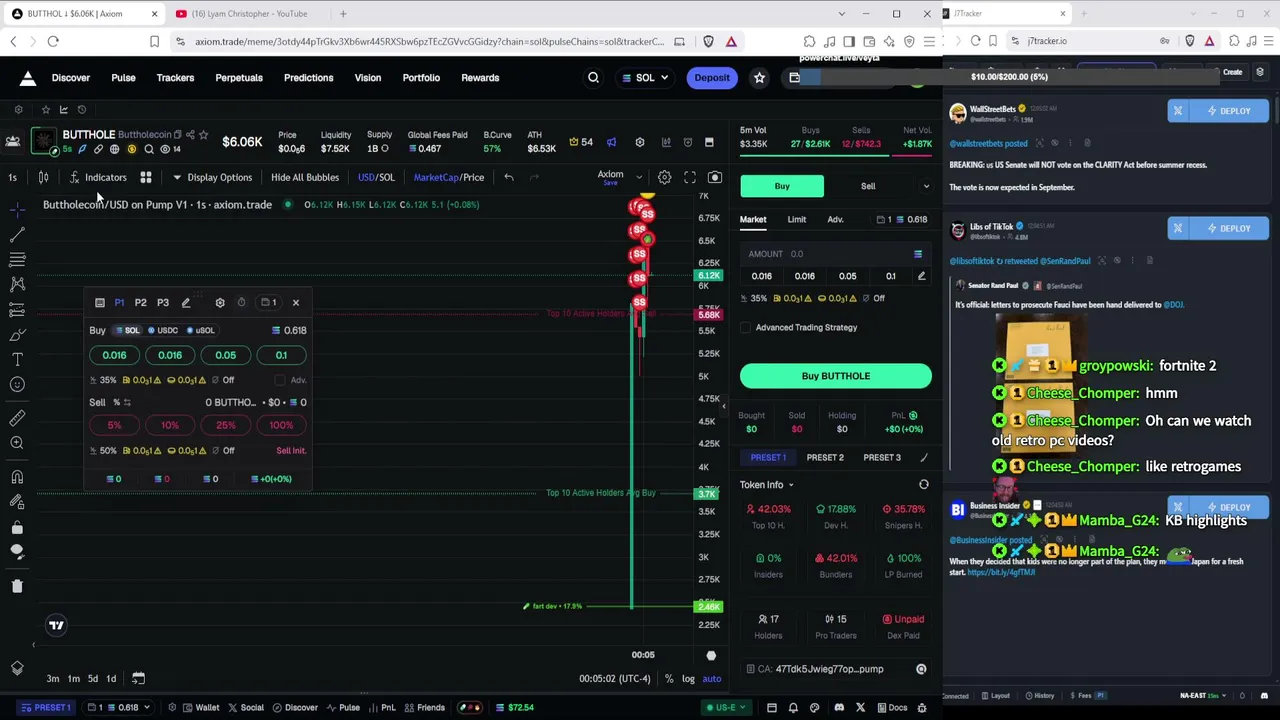Switch currency toggle USD/SOL
Viewport: 1280px width, 720px height.
pos(376,177)
